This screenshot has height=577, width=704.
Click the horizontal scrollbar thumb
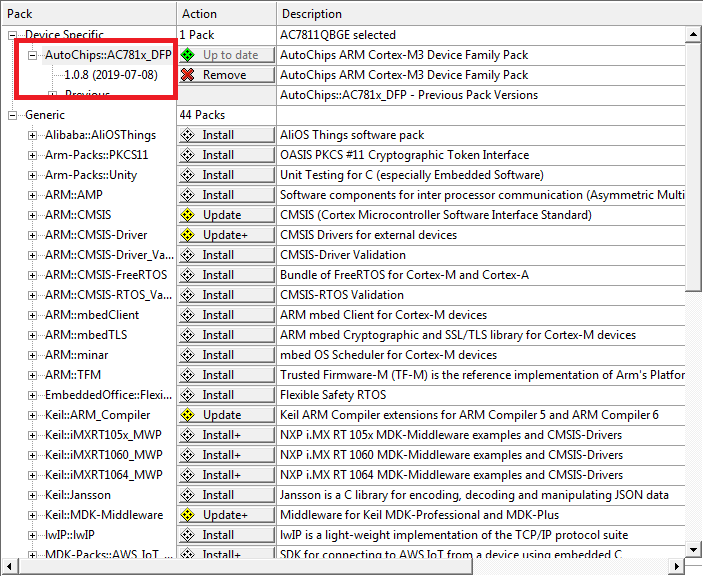click(246, 566)
